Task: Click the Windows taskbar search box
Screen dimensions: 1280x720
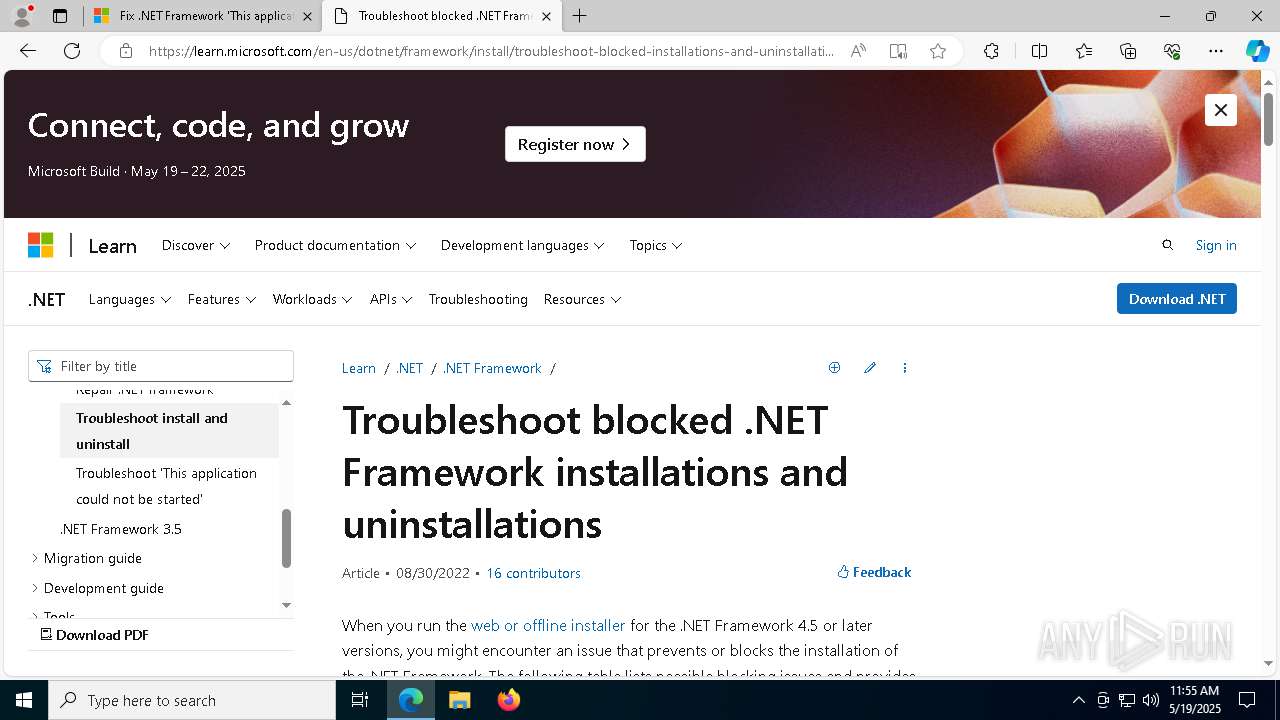Action: 192,700
